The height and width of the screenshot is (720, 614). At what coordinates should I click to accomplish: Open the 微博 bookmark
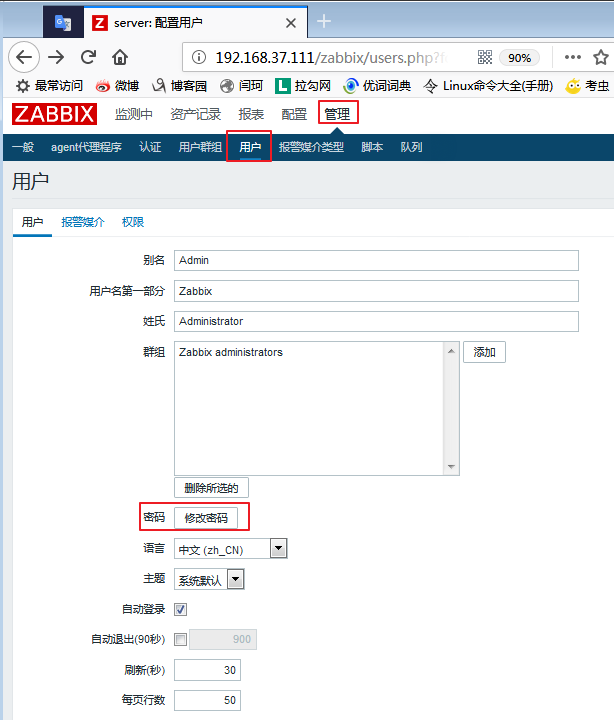click(117, 86)
